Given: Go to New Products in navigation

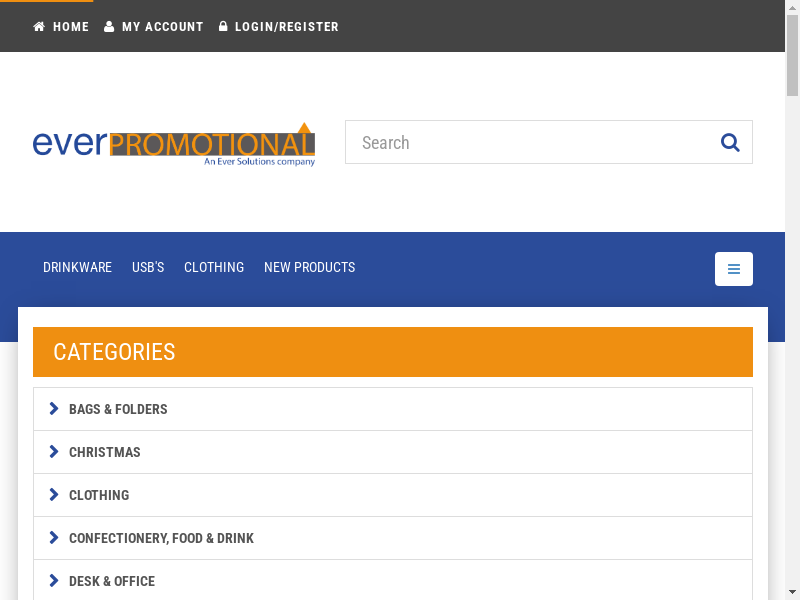Looking at the screenshot, I should 309,267.
